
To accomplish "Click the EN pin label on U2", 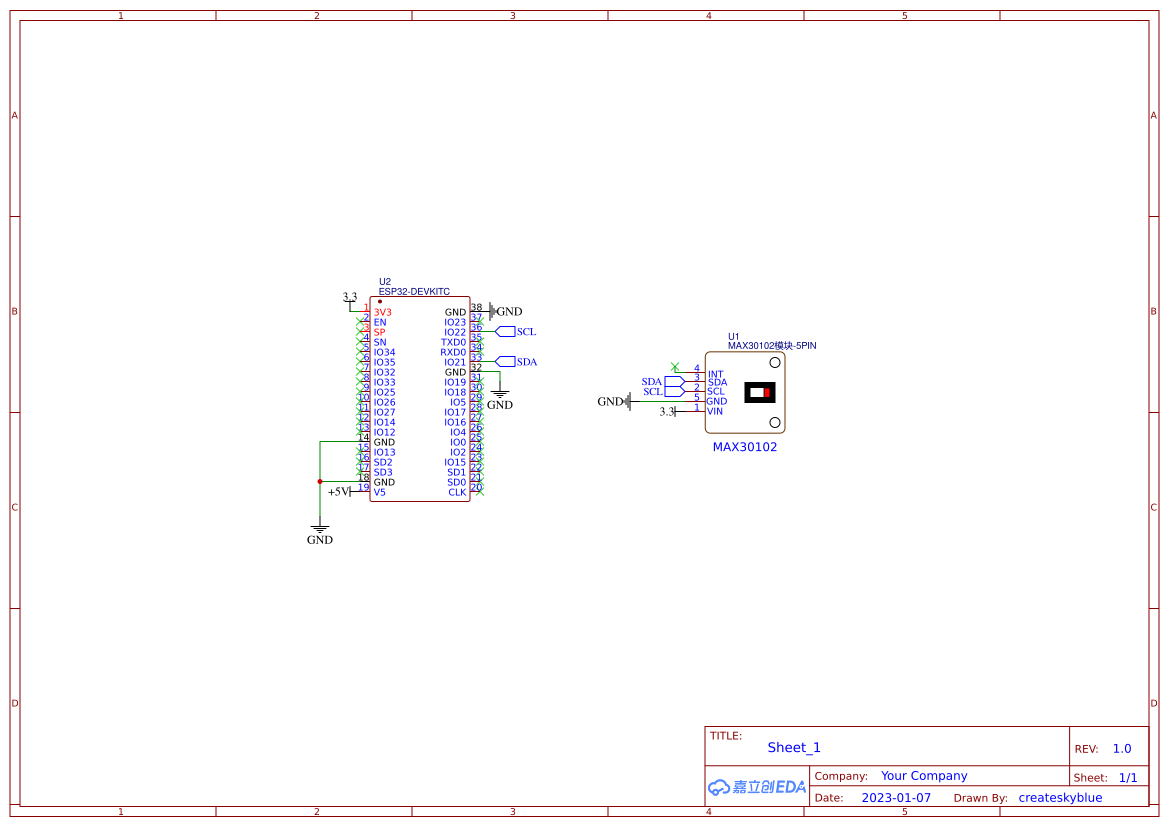I will pyautogui.click(x=380, y=322).
